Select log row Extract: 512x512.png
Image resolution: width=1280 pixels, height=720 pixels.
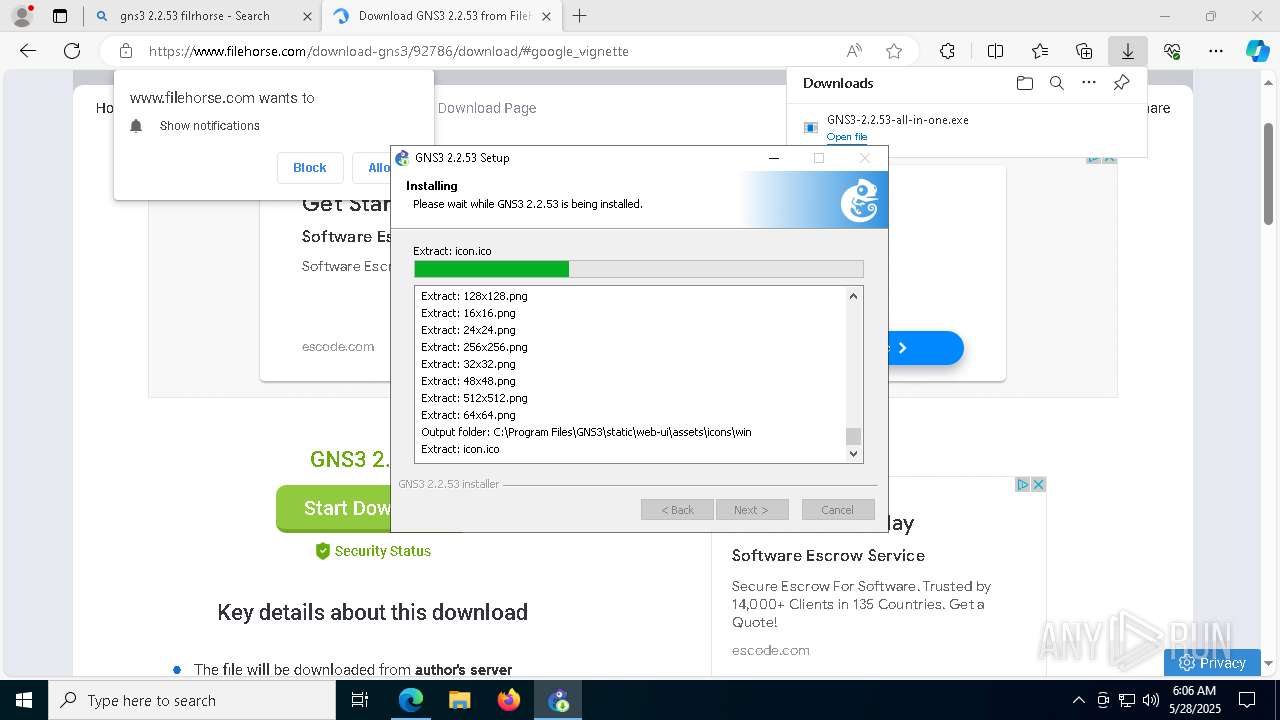[474, 398]
